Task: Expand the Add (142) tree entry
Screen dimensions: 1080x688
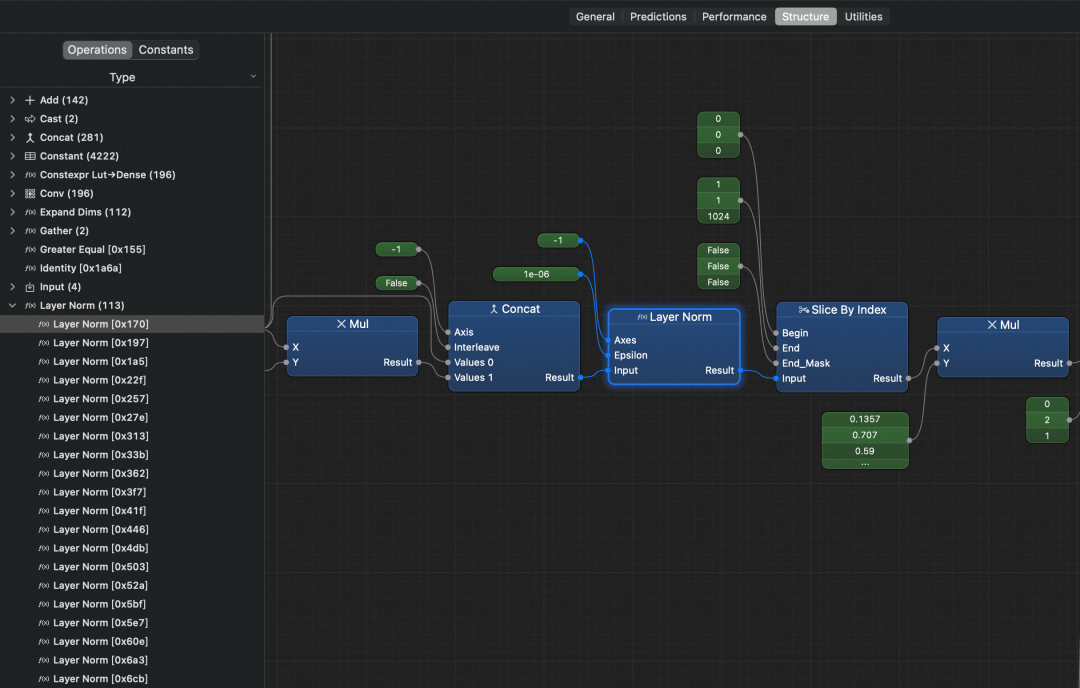Action: pos(10,100)
